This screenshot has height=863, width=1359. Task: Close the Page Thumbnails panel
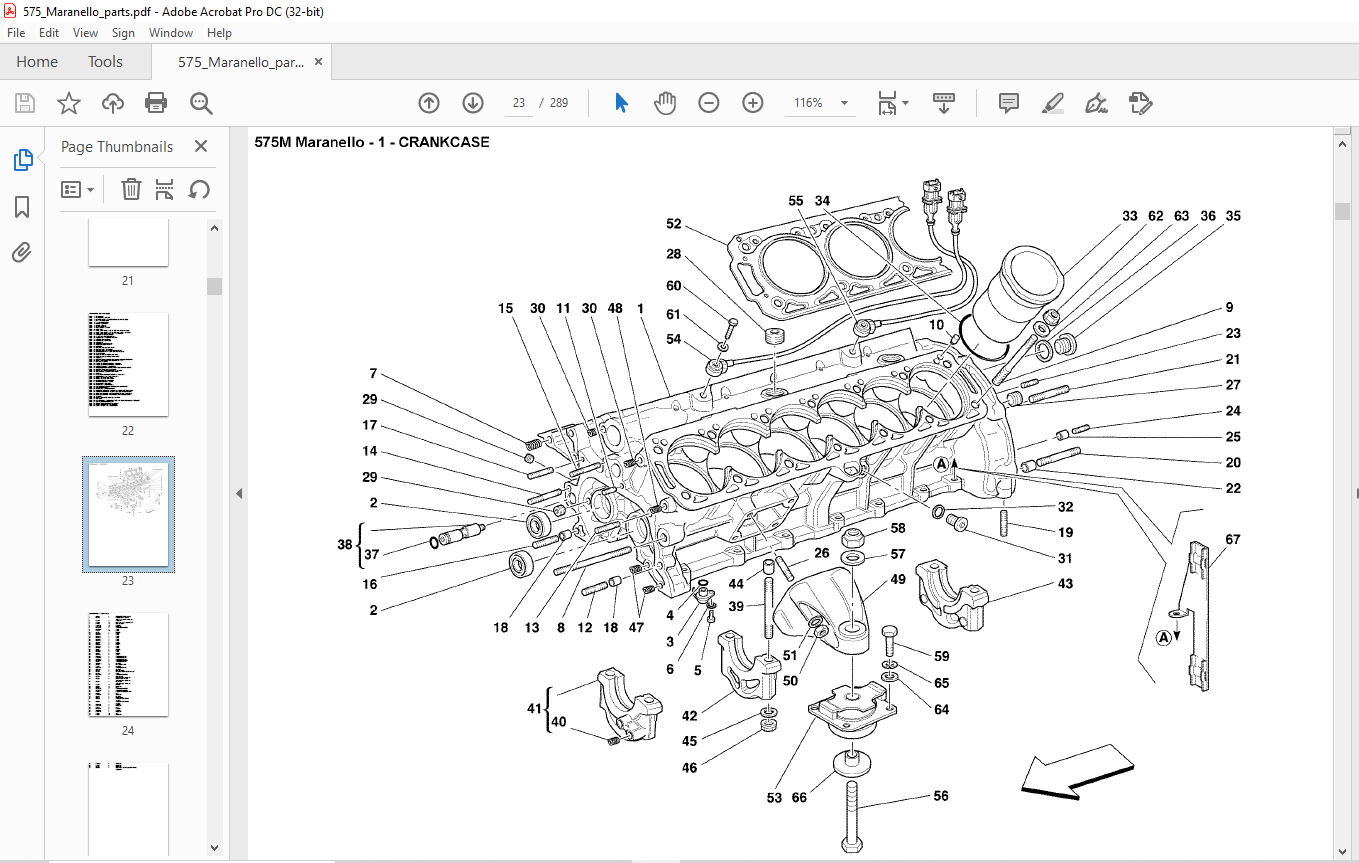coord(201,146)
